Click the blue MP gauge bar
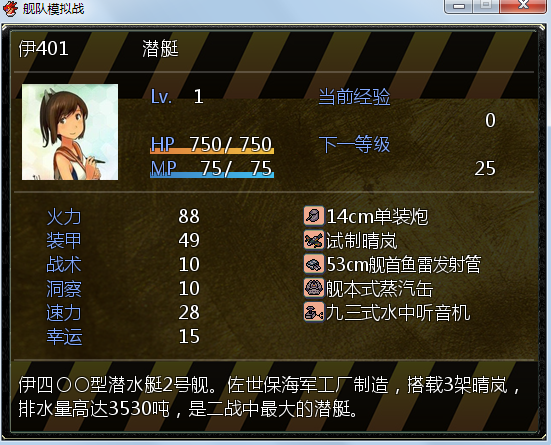551x445 pixels. (212, 175)
